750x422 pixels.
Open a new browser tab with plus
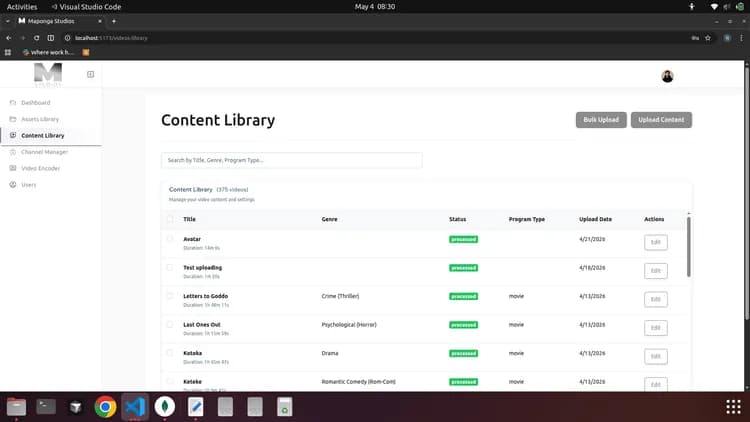[x=114, y=21]
